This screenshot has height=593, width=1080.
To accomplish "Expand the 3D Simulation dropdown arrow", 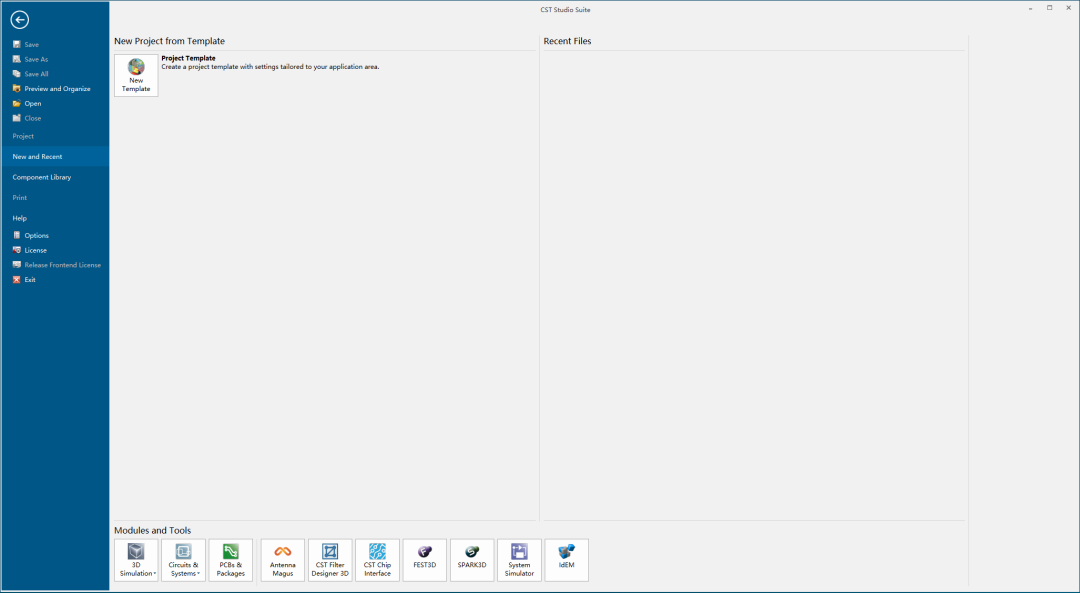I will [x=155, y=574].
